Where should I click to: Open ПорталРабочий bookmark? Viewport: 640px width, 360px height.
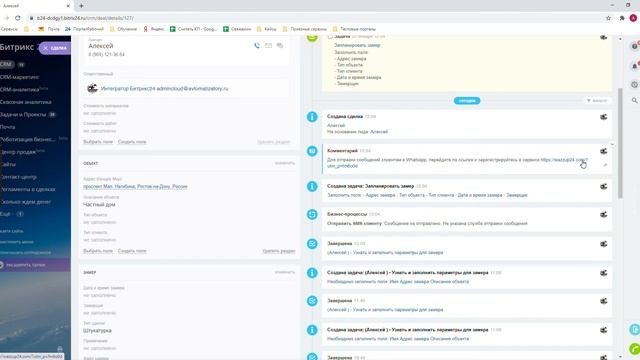click(x=84, y=29)
